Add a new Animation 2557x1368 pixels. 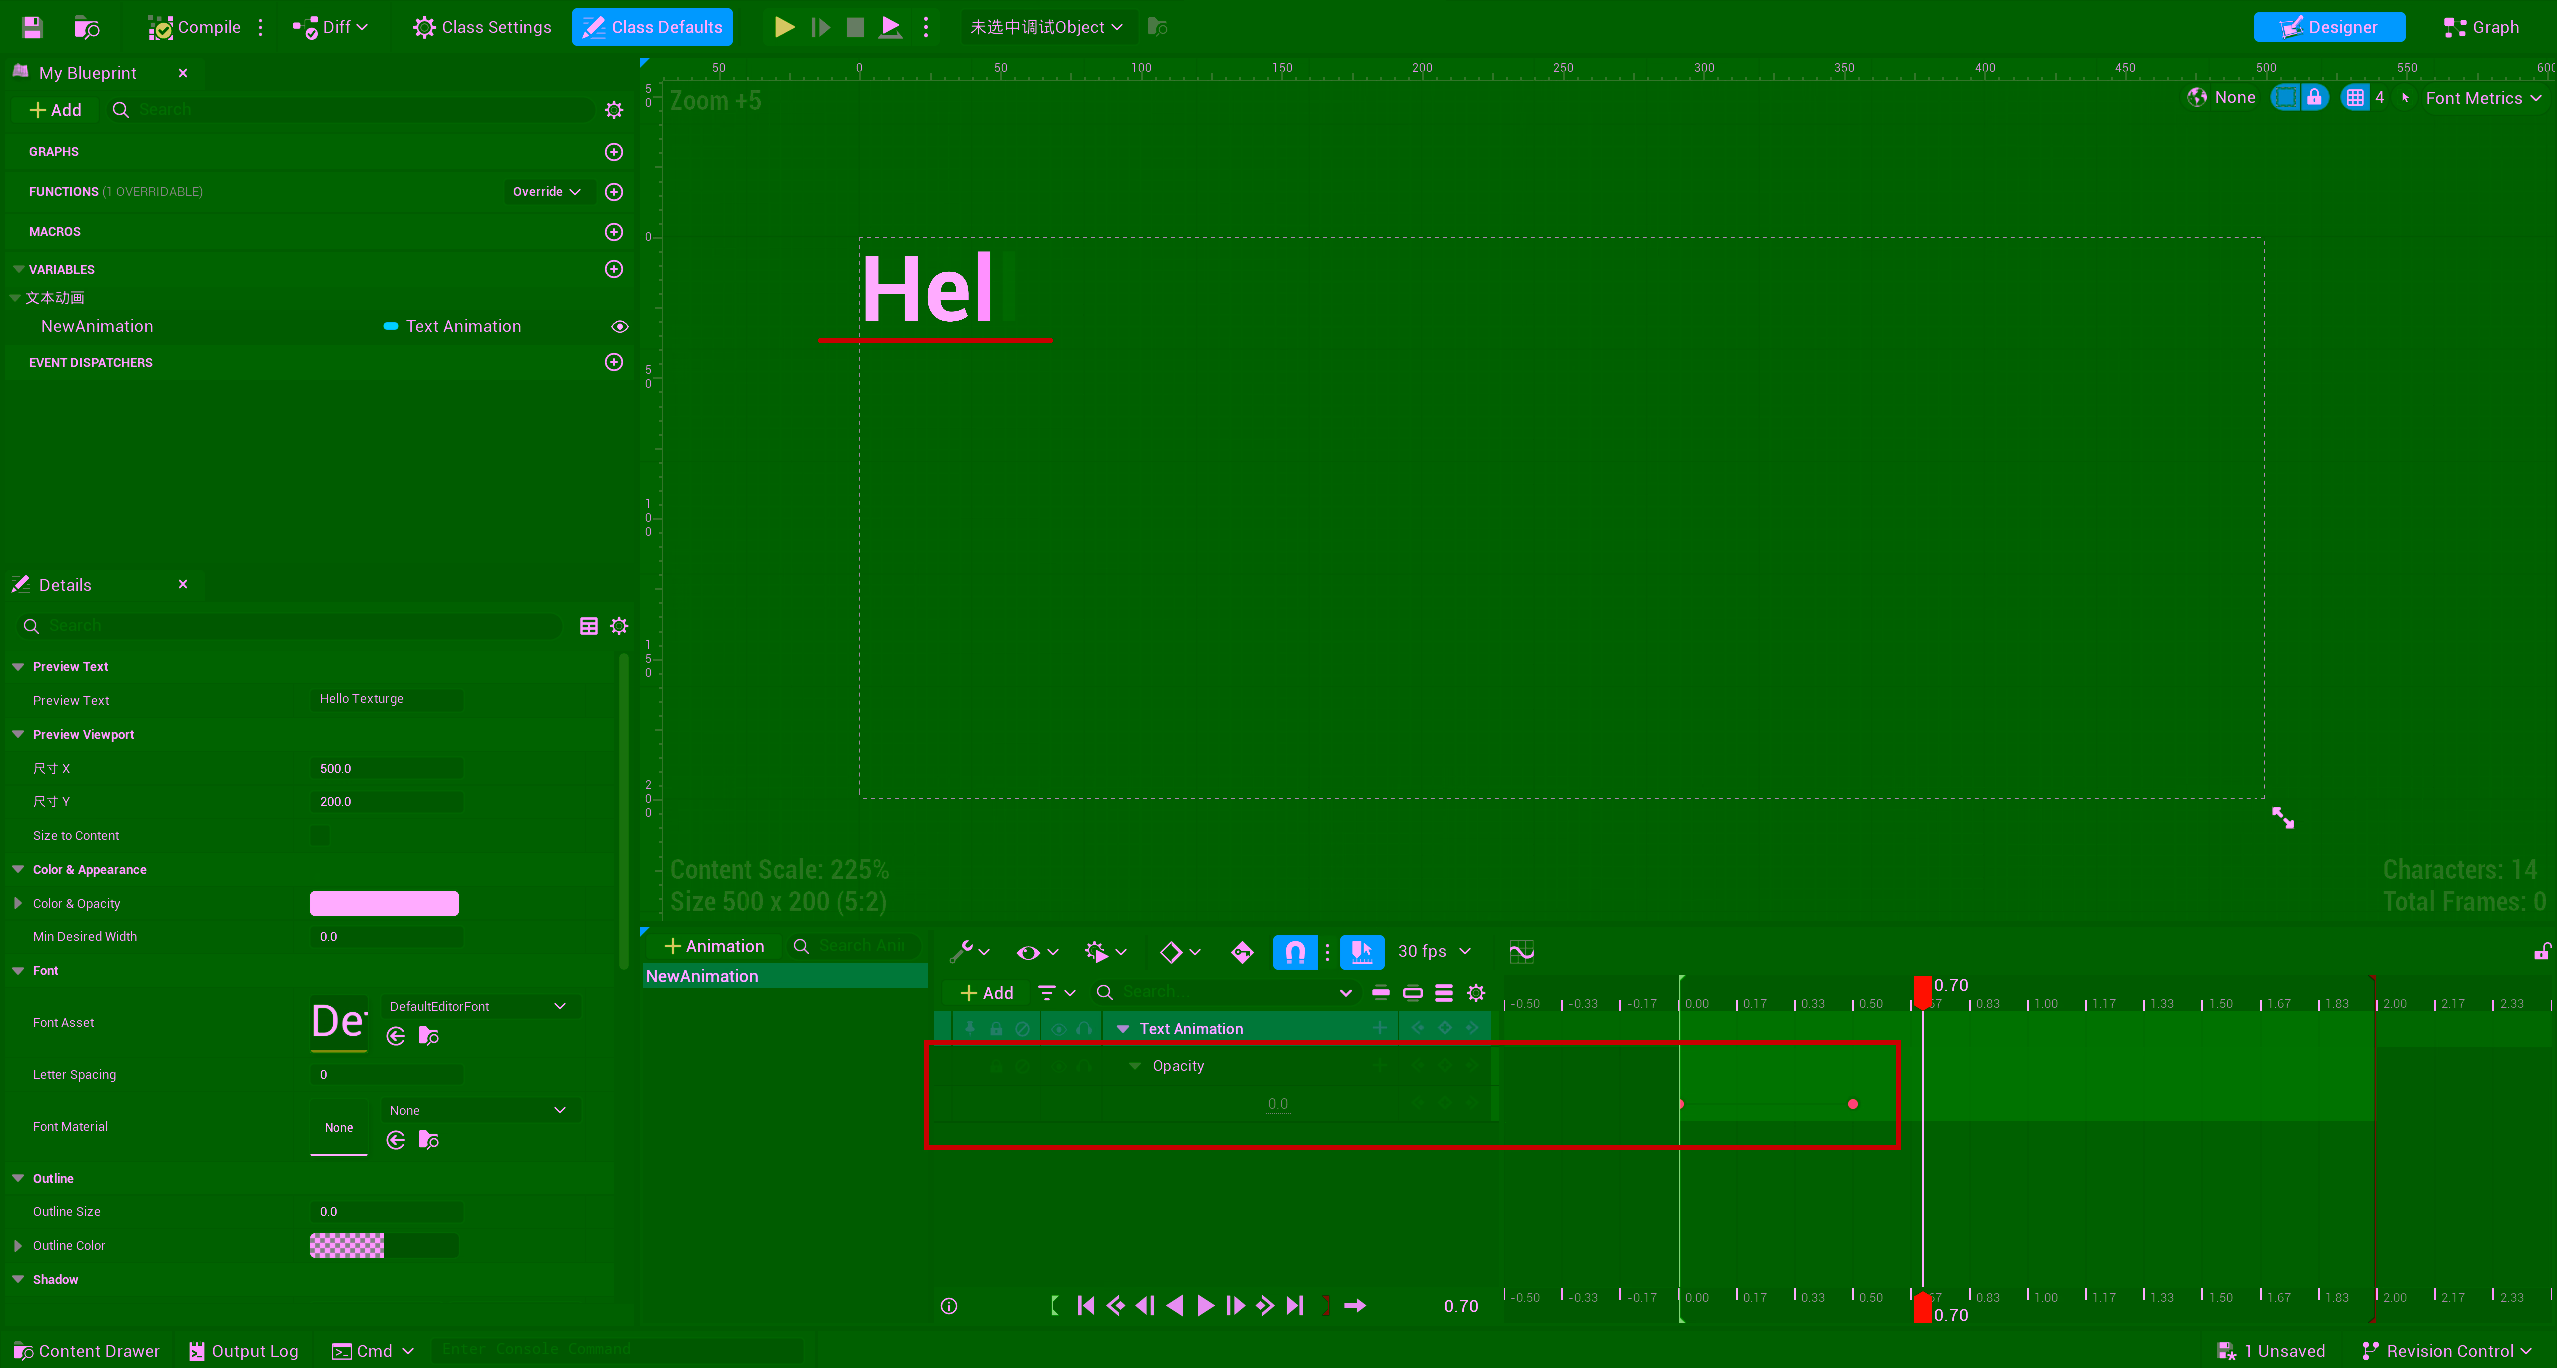[x=715, y=946]
